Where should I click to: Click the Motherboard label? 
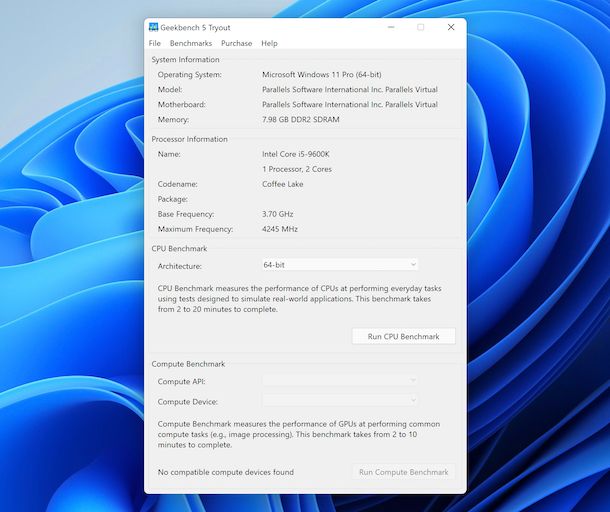pyautogui.click(x=182, y=104)
